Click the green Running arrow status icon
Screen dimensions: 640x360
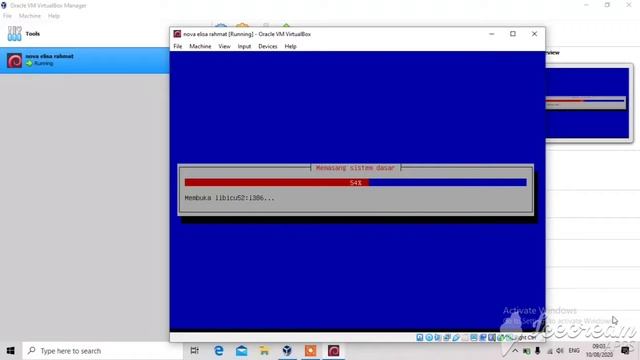[x=29, y=64]
